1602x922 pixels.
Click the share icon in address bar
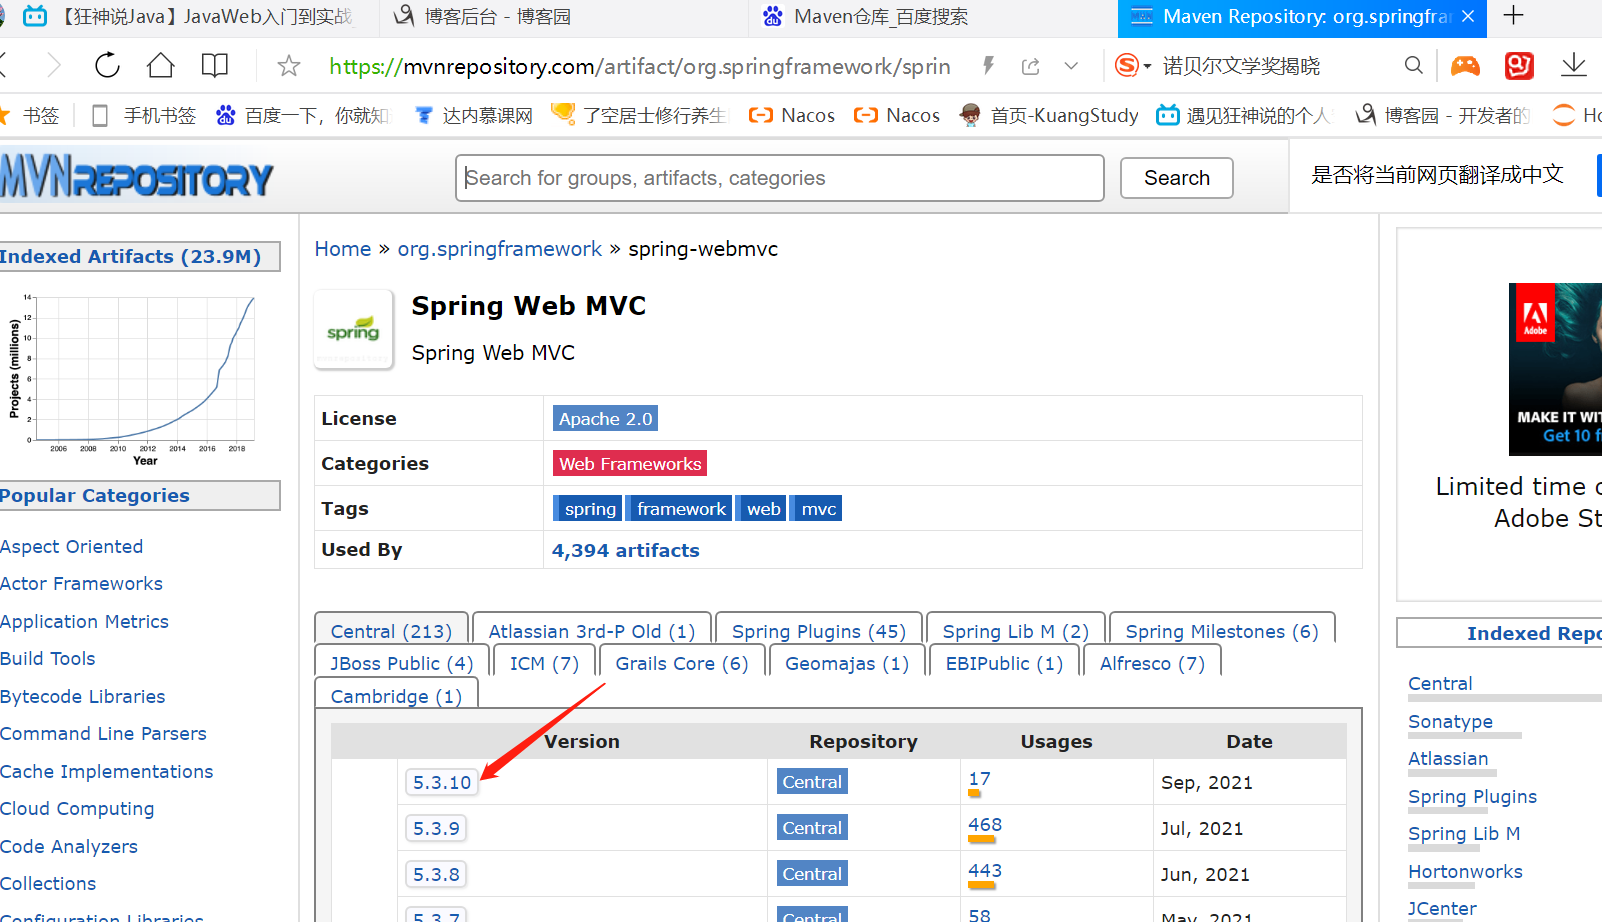[x=1030, y=66]
